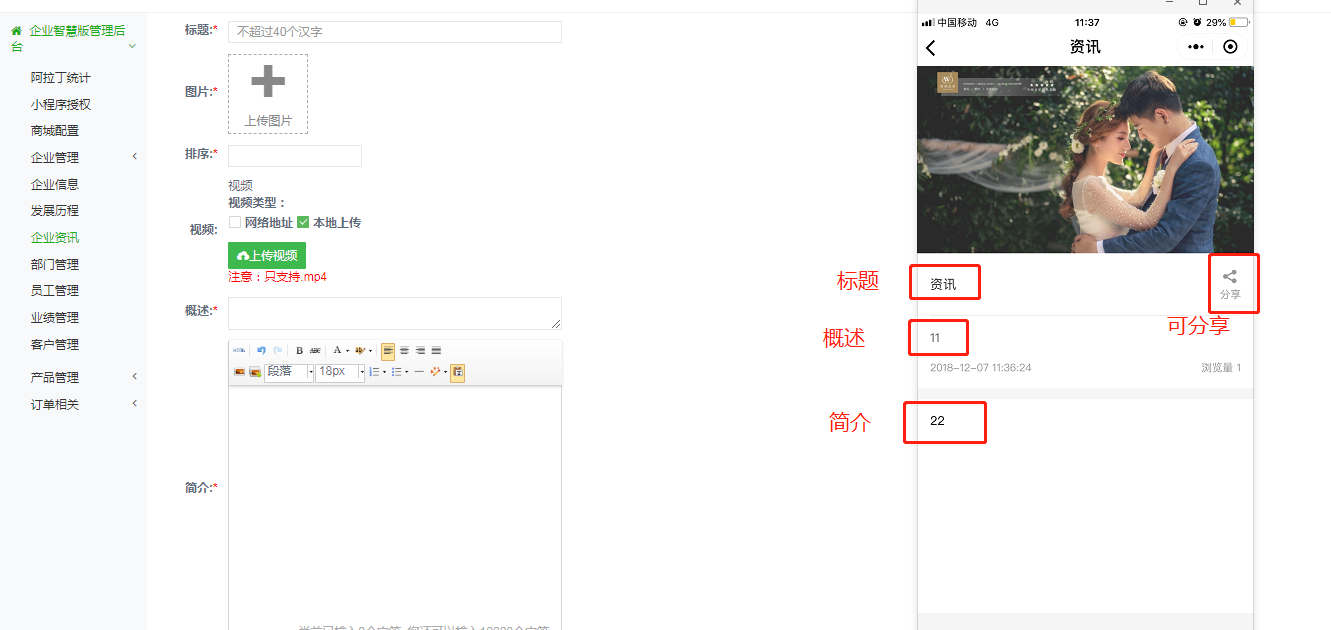The height and width of the screenshot is (630, 1331).
Task: Center-align the text in the editor
Action: click(404, 350)
